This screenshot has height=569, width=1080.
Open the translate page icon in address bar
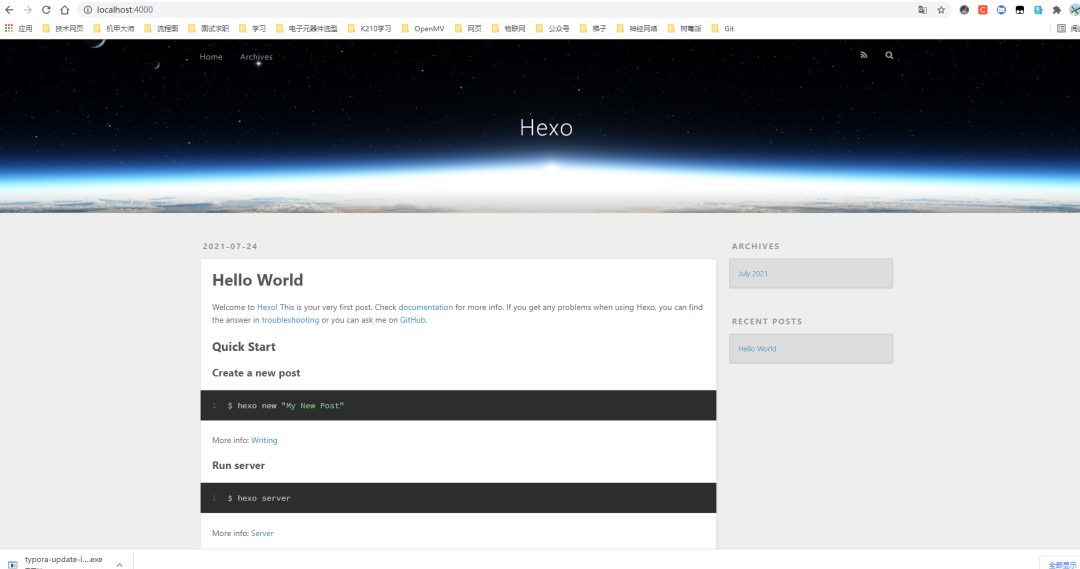[x=922, y=10]
